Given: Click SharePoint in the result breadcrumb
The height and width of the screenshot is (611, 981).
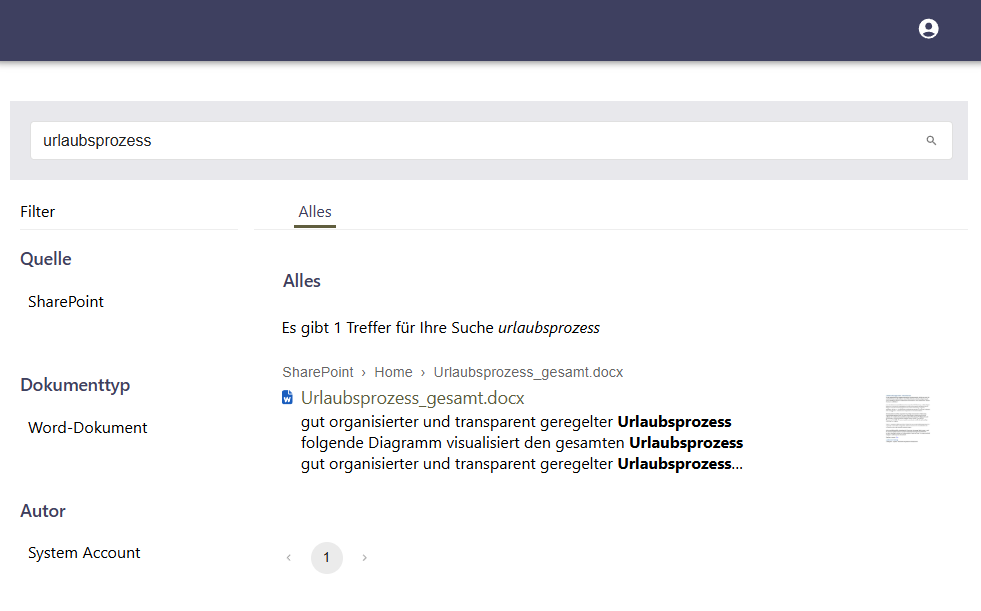Looking at the screenshot, I should point(318,372).
